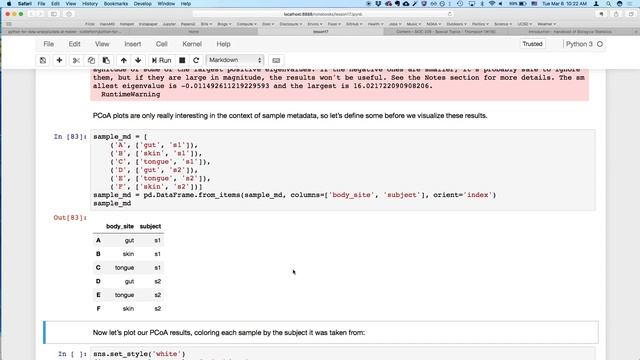Reload the page in address bar
This screenshot has width=640, height=360.
coord(449,14)
